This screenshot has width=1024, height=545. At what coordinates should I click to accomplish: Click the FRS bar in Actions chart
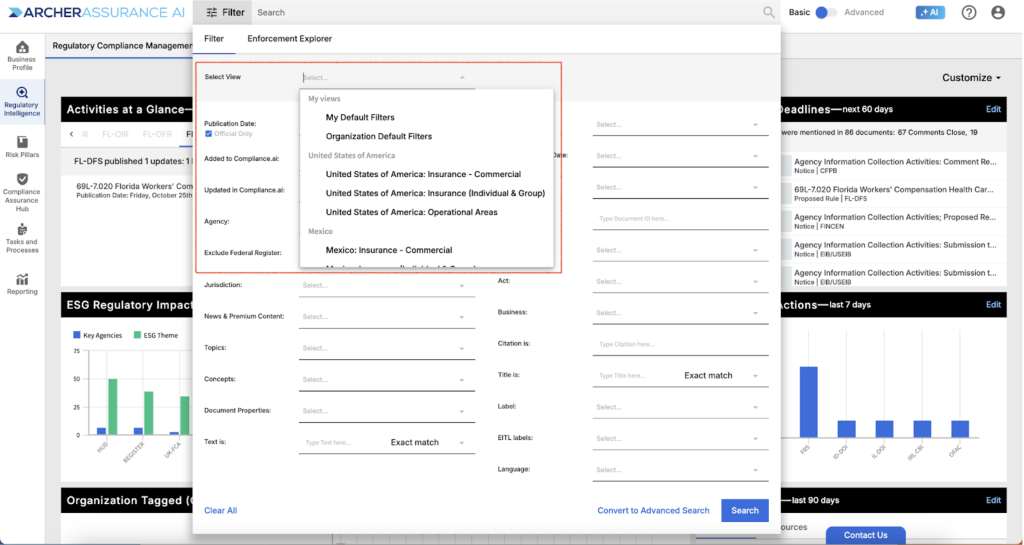(x=808, y=402)
